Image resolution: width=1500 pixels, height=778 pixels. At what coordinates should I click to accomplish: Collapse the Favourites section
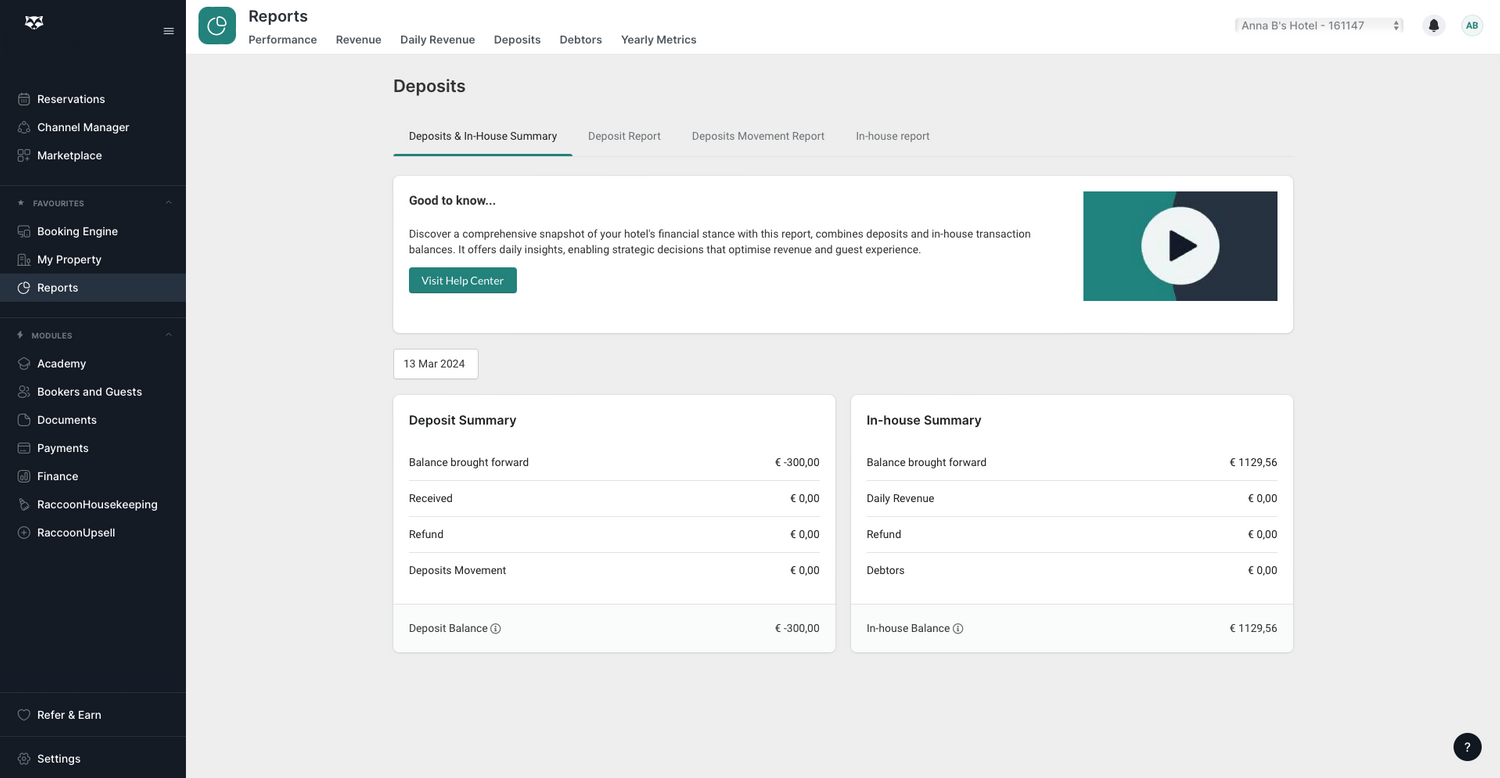[168, 203]
